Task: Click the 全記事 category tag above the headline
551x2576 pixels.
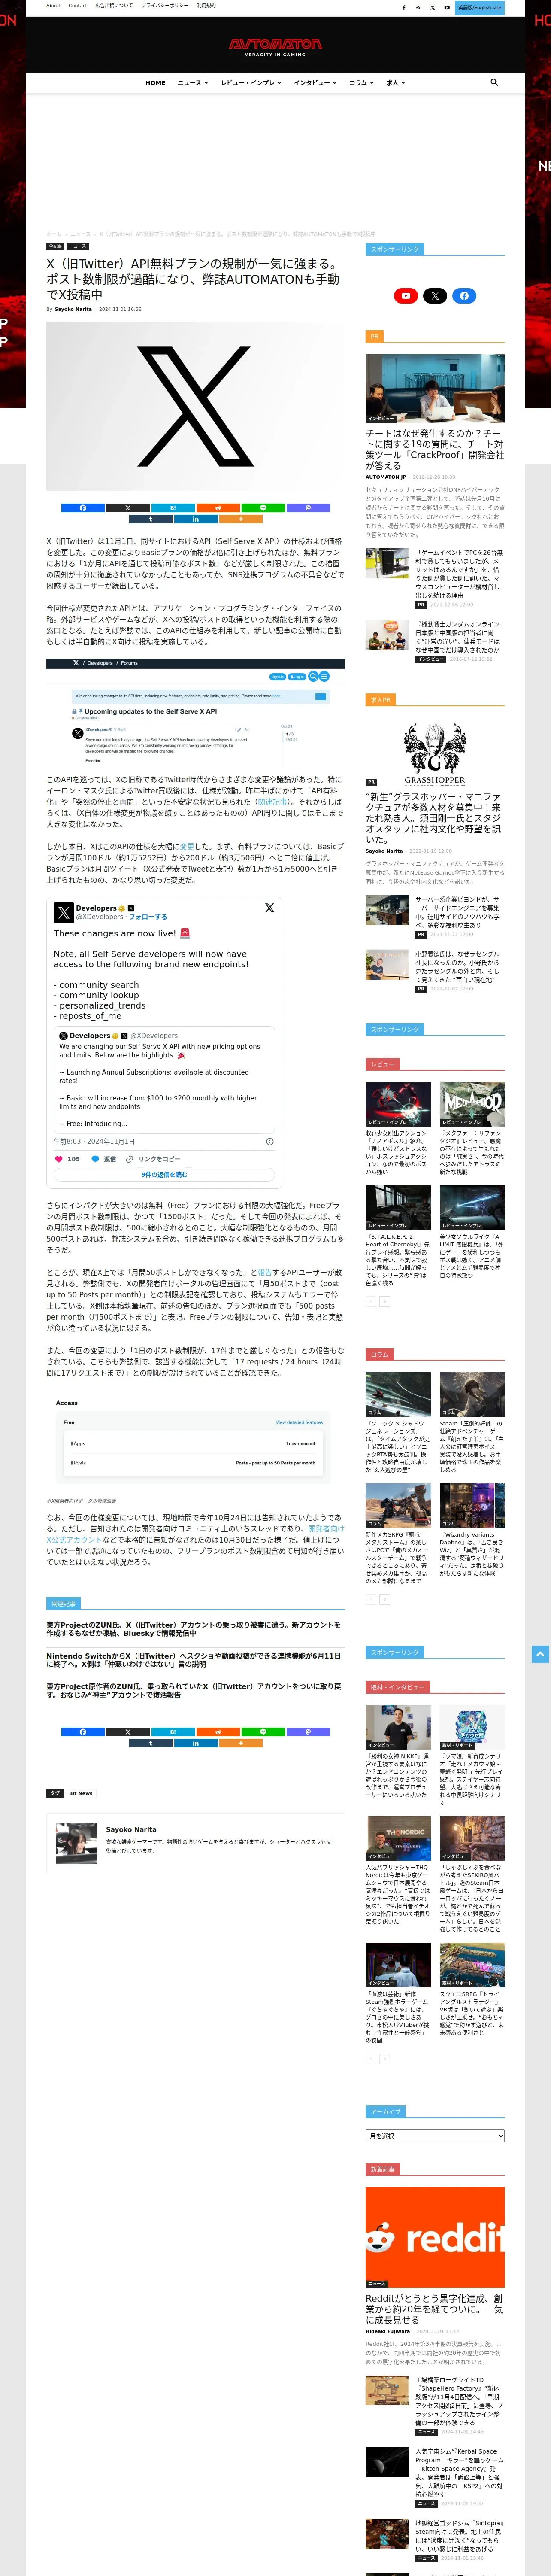Action: [55, 246]
